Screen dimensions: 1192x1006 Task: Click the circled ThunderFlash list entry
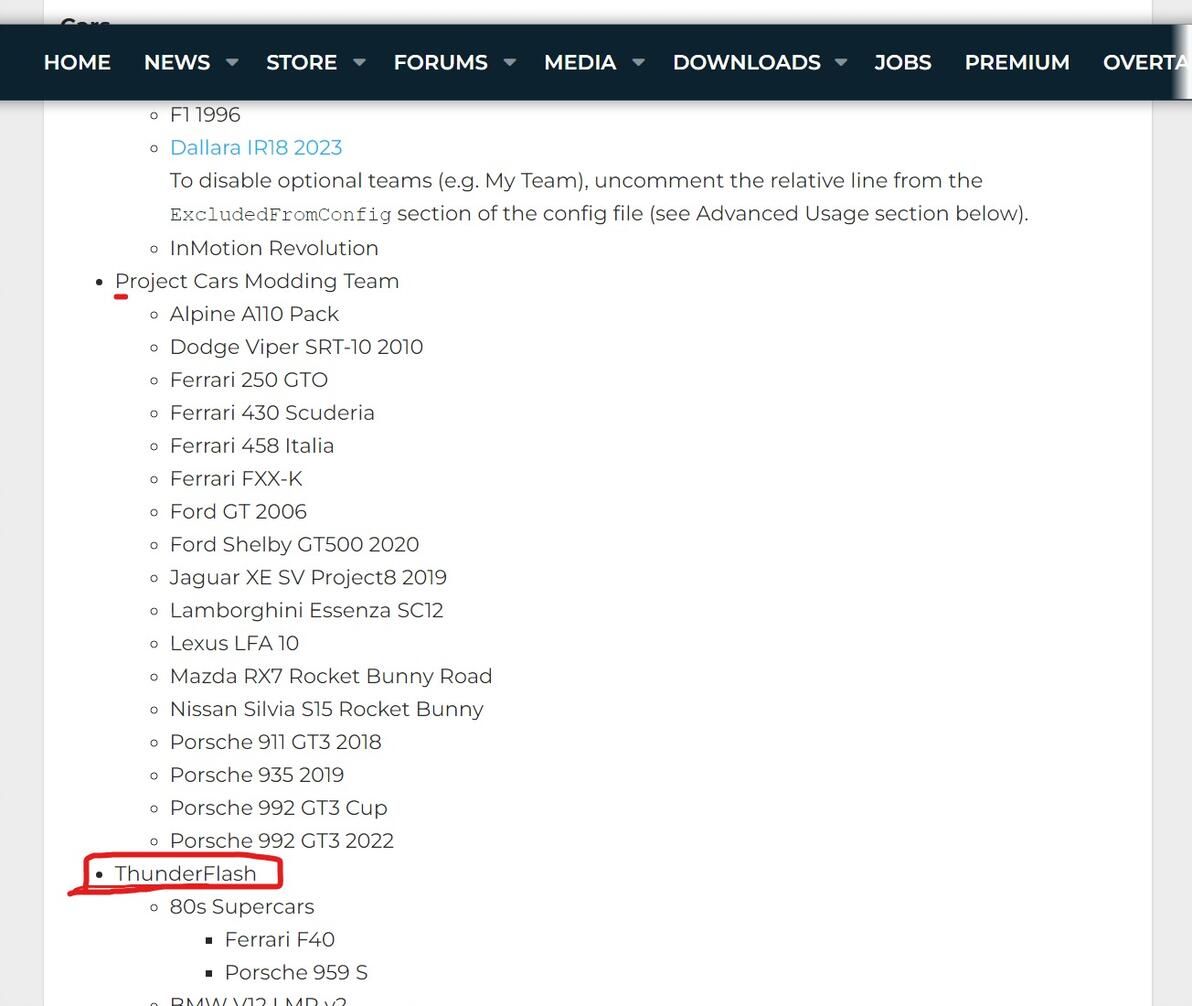[185, 873]
